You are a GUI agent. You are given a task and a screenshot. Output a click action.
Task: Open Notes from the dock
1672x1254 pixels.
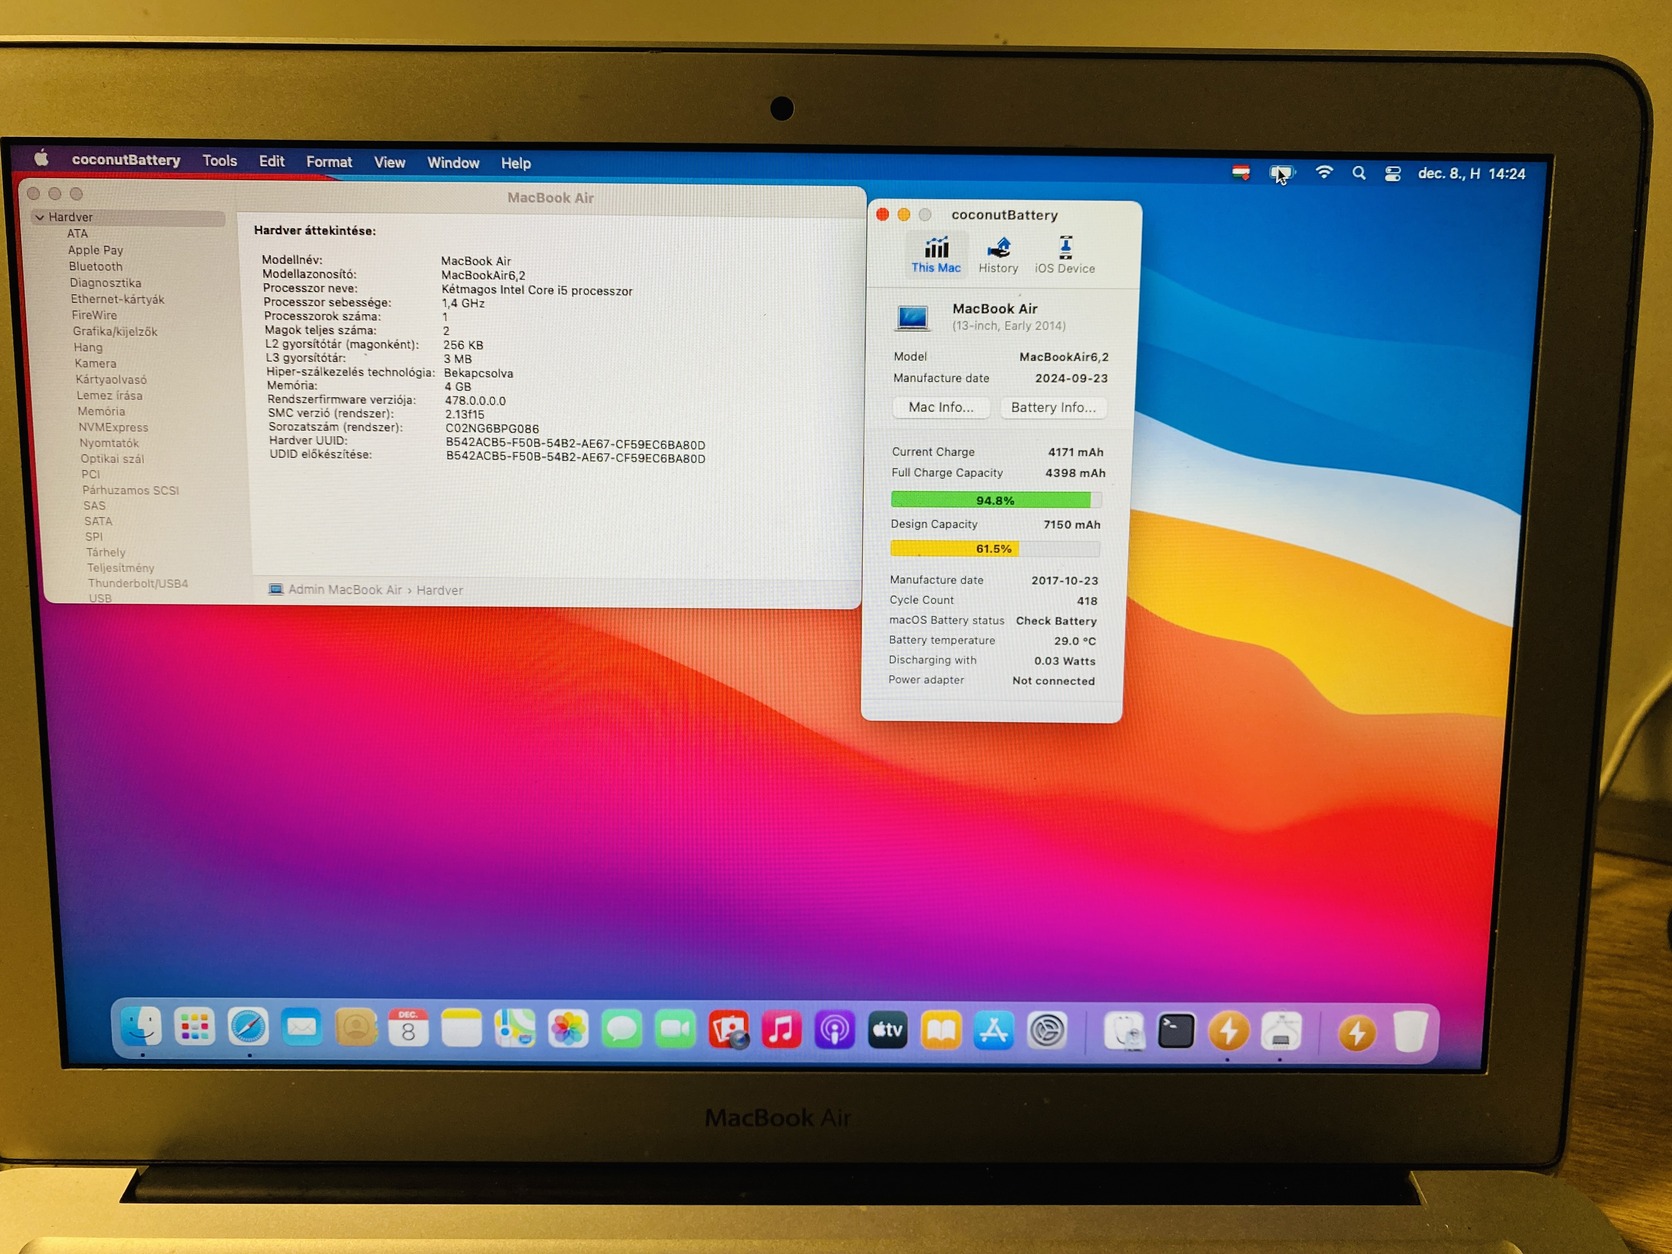click(461, 1028)
